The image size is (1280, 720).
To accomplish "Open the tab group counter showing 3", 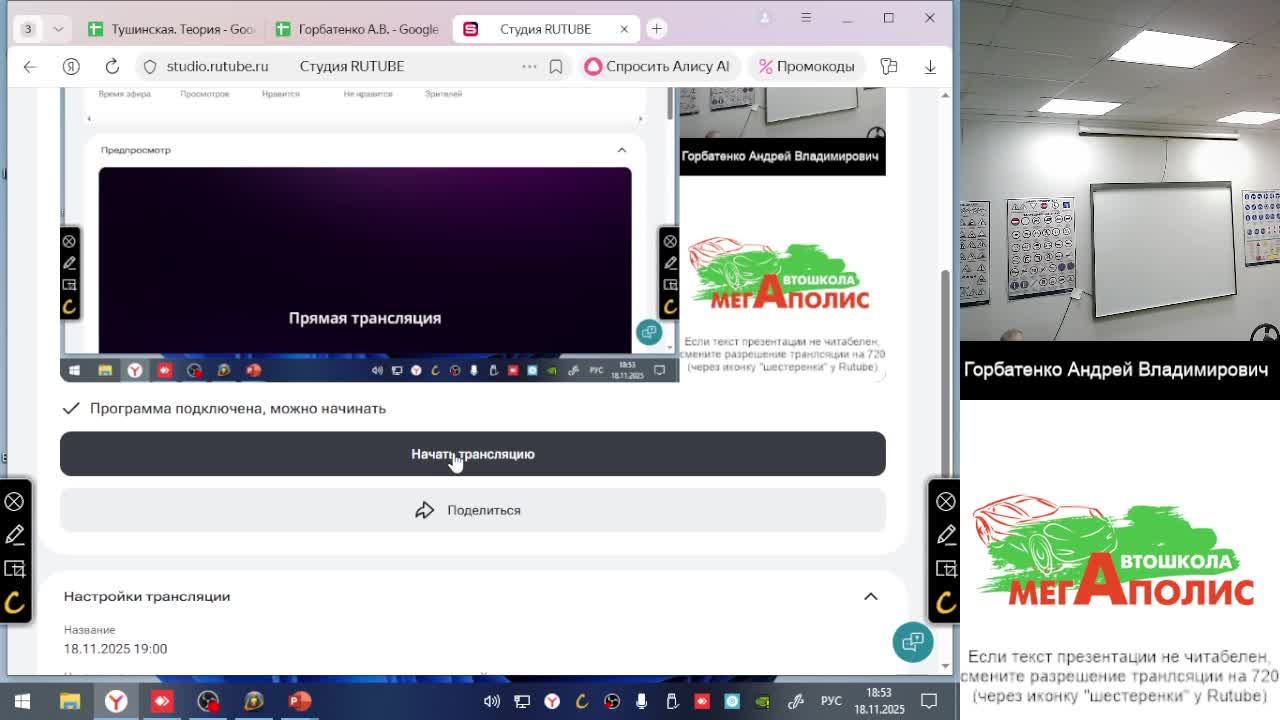I will click(28, 29).
